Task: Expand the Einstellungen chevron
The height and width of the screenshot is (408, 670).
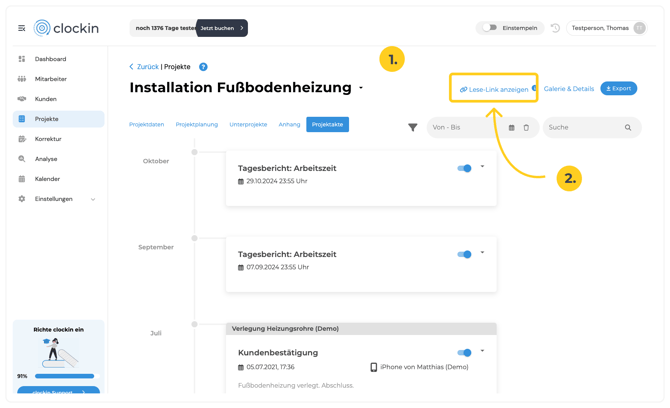Action: pos(93,200)
